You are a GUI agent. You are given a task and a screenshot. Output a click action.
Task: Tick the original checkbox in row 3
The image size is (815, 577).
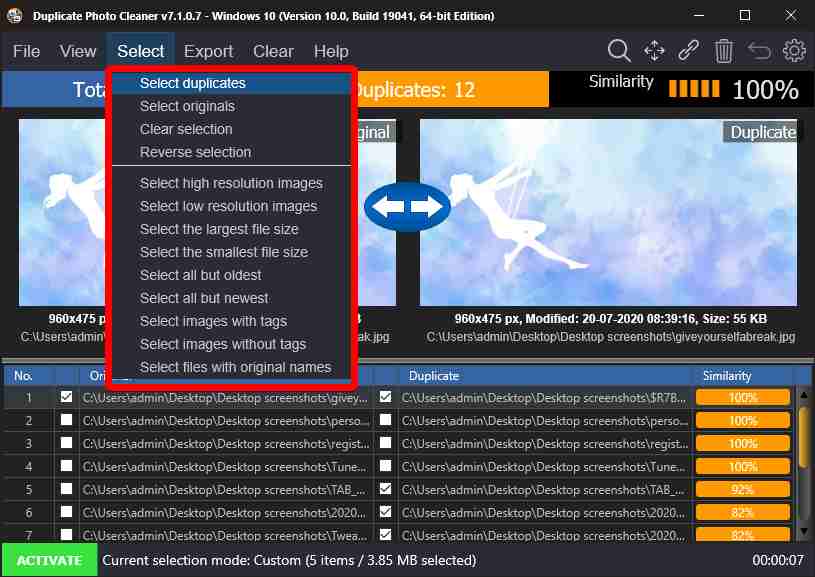click(x=66, y=443)
